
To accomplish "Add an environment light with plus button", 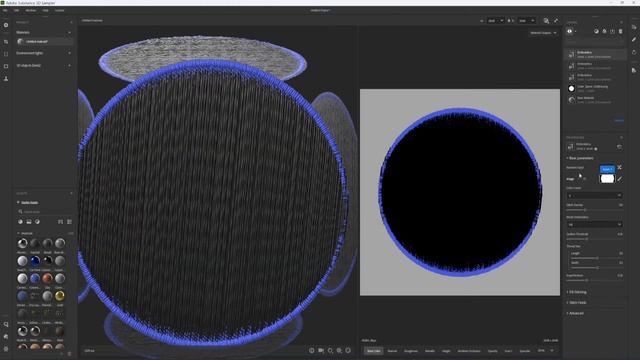I will [x=69, y=53].
